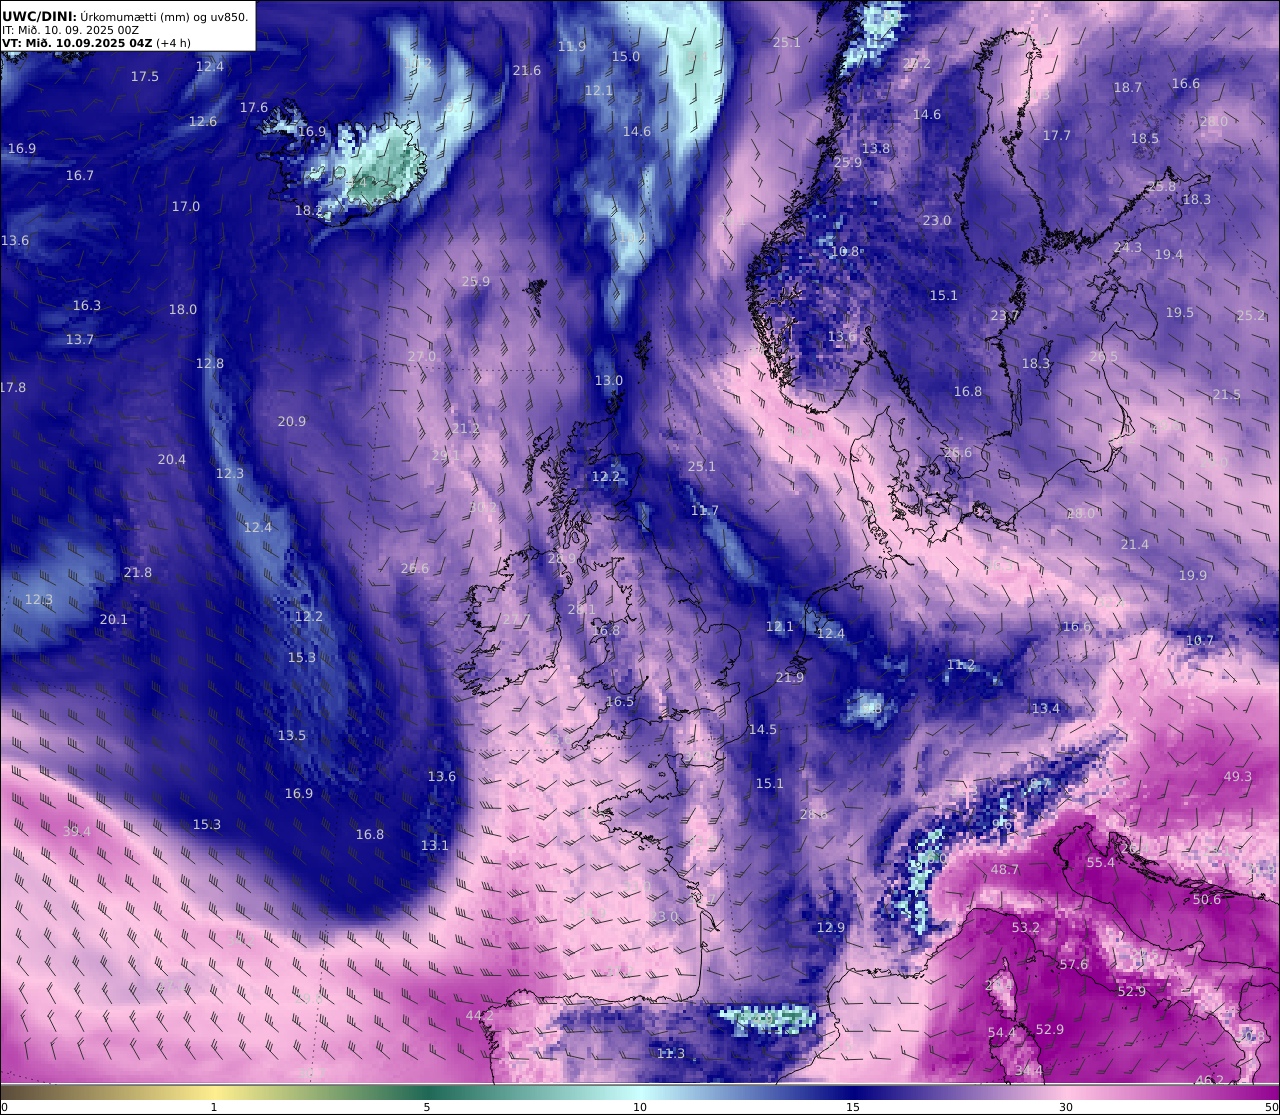
Task: Click the 12.9 value label
Action: (x=831, y=928)
